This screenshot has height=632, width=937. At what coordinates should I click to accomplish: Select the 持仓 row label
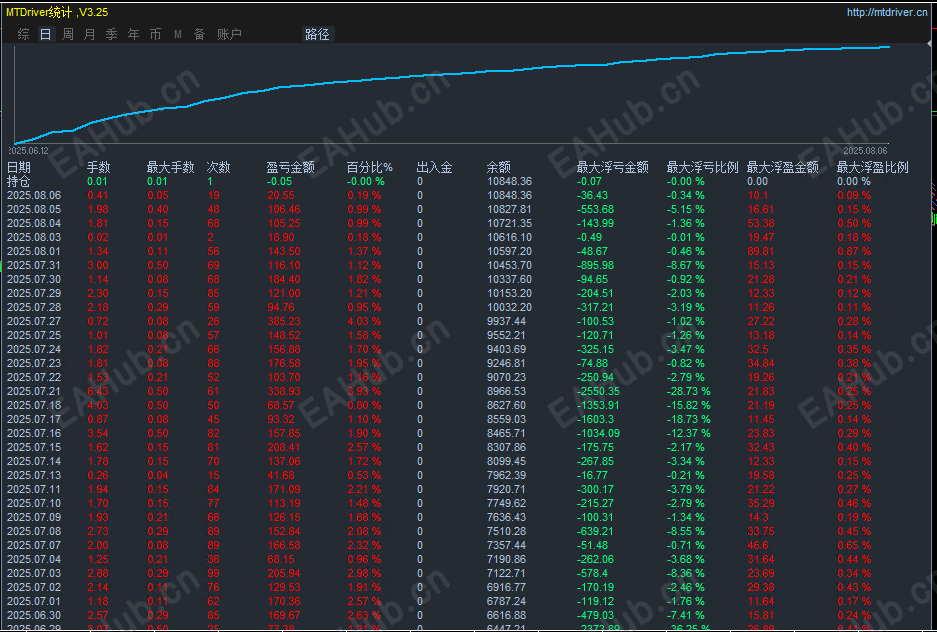tap(19, 181)
